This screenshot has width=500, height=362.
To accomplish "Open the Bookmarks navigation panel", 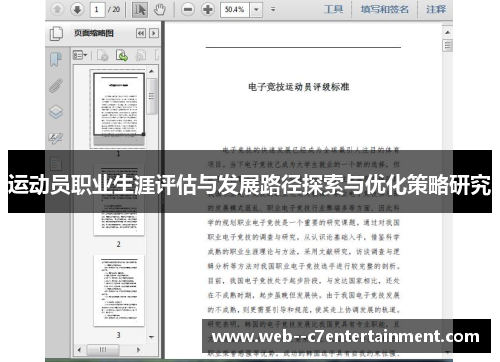I will point(56,60).
